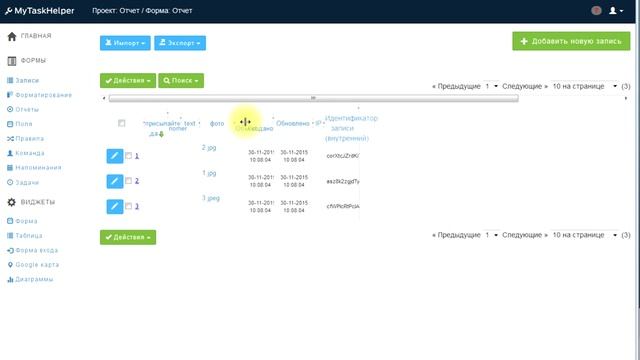Edit record 2 with pencil icon
Image resolution: width=640 pixels, height=360 pixels.
[x=115, y=181]
